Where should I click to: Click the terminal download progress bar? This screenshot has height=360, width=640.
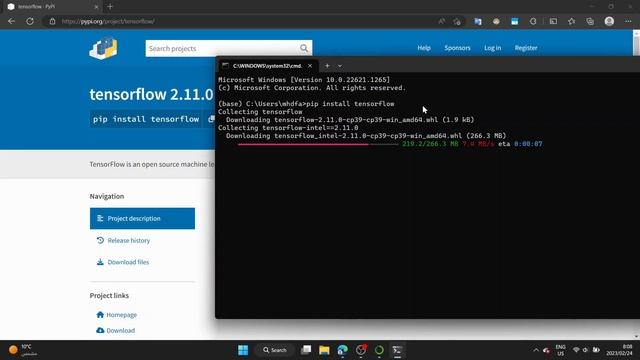tap(318, 144)
